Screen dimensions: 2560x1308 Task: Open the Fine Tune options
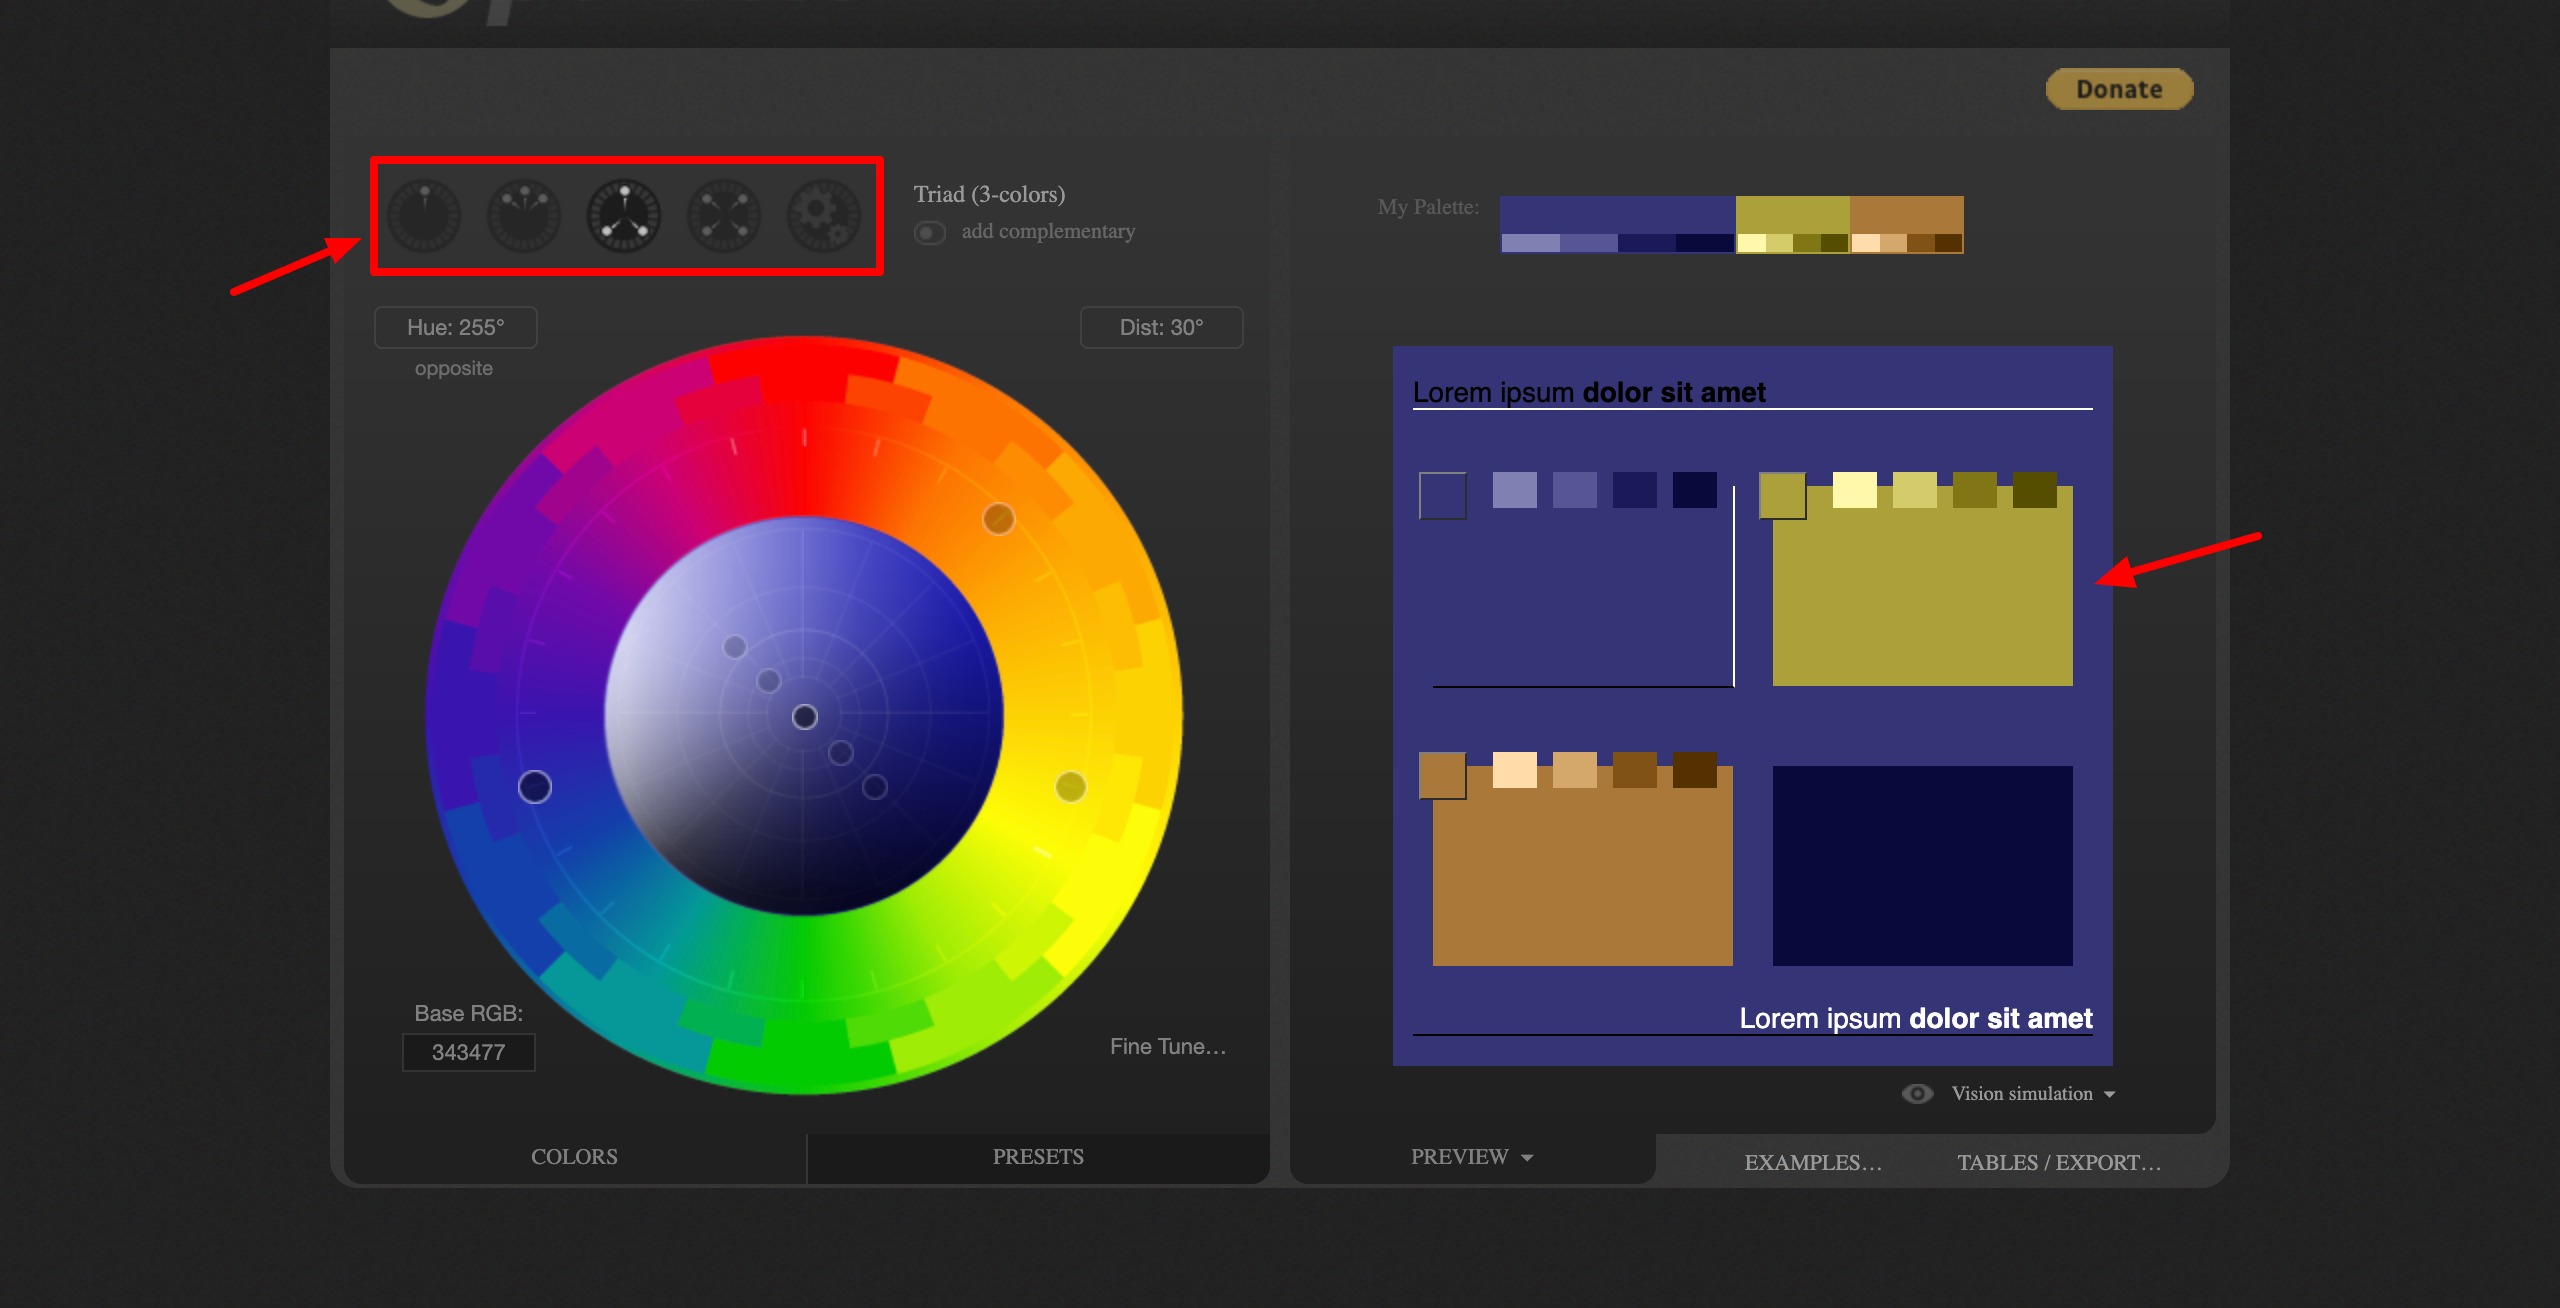(1167, 1047)
